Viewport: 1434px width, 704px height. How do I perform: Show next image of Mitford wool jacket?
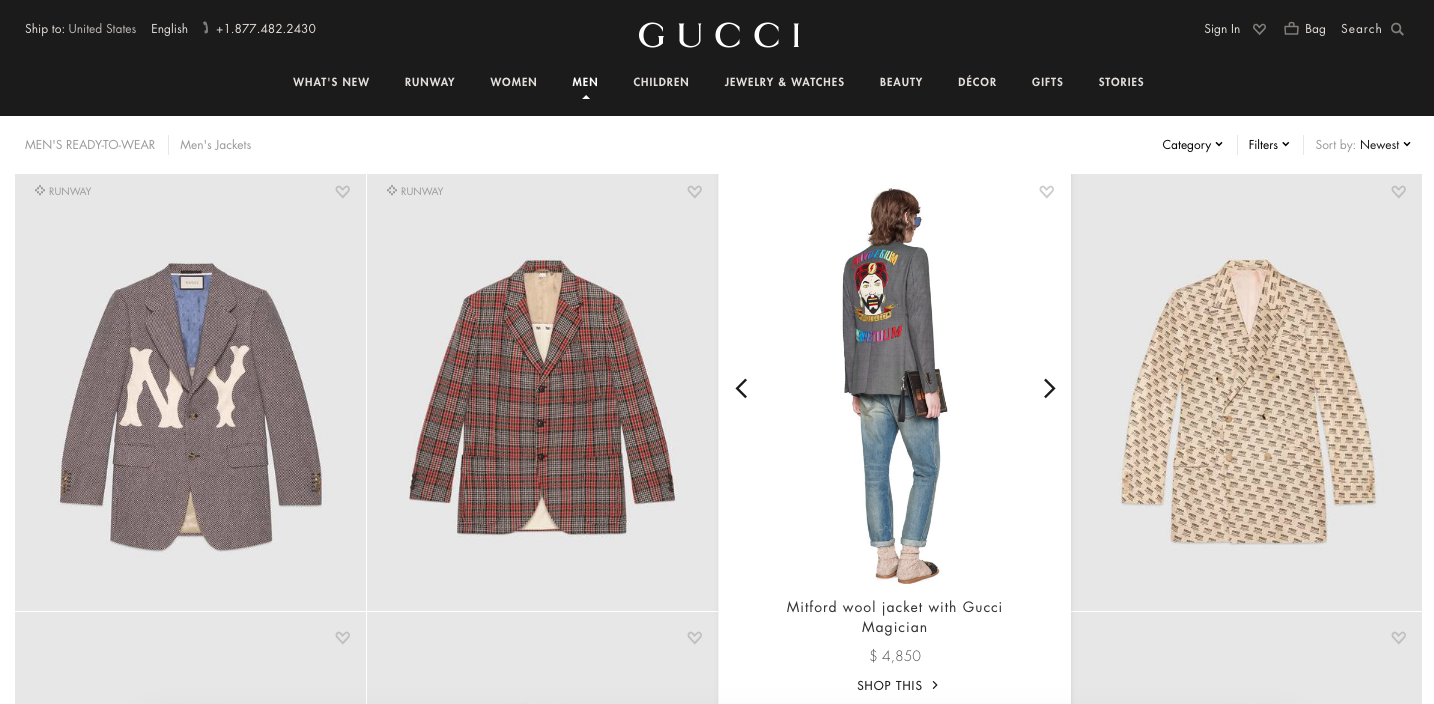pos(1049,388)
